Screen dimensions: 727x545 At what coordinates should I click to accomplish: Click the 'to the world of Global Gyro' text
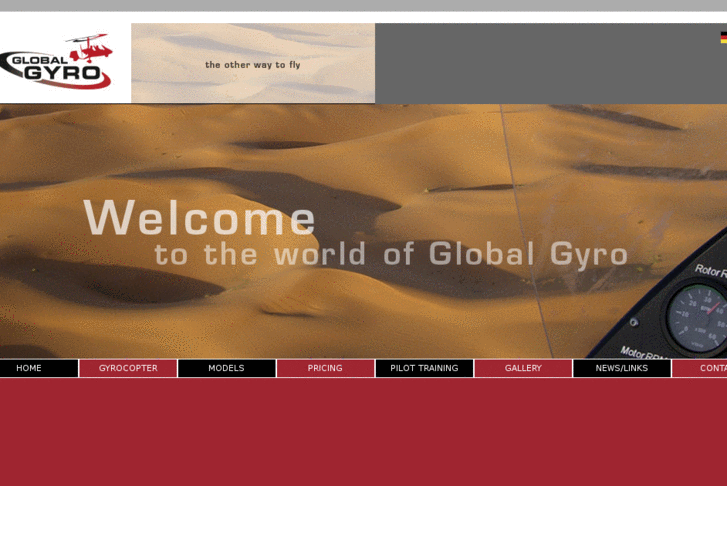point(391,254)
